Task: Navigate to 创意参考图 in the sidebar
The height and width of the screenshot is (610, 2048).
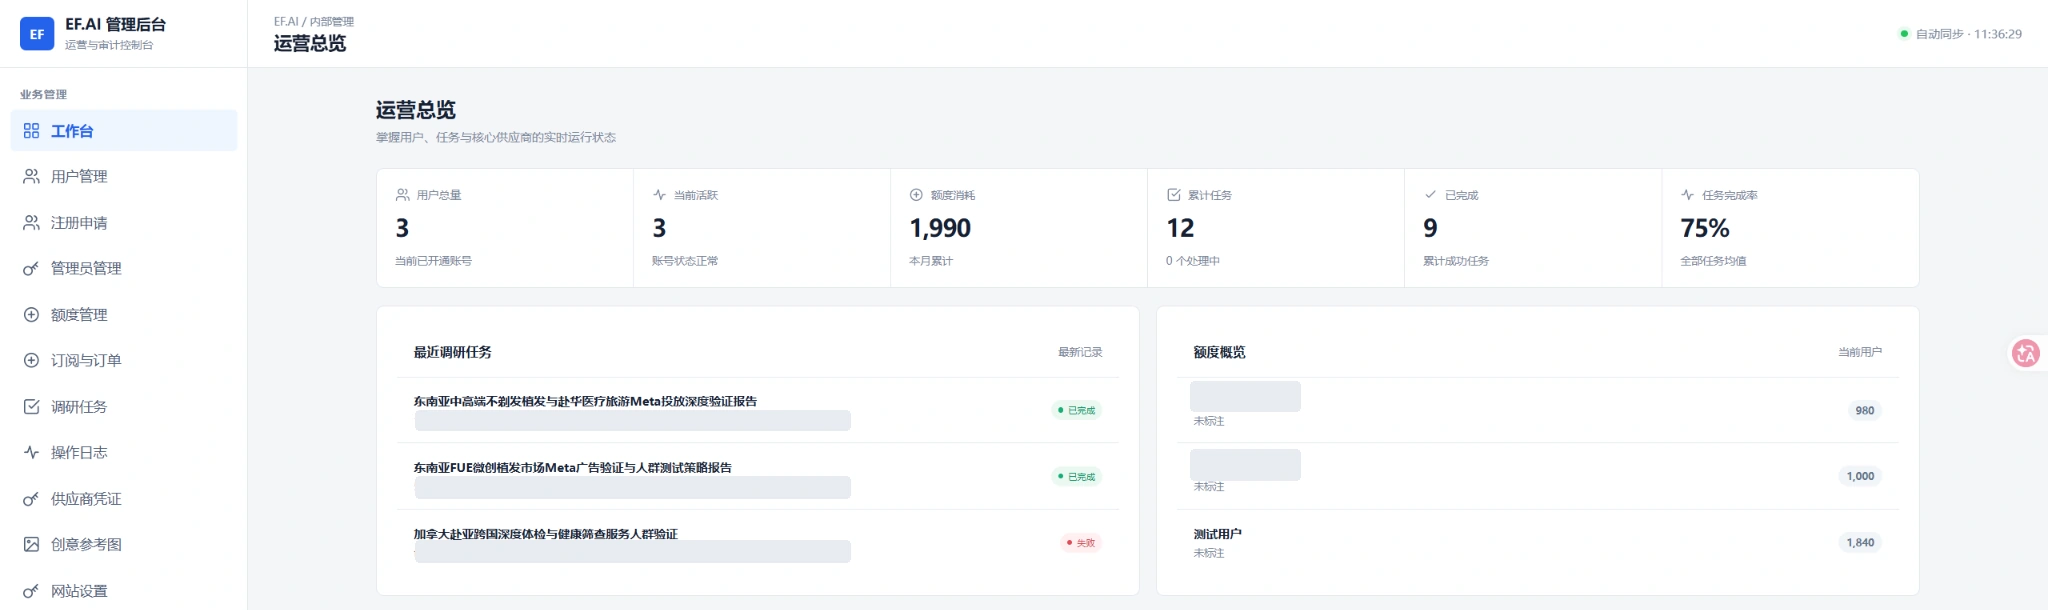Action: (124, 545)
